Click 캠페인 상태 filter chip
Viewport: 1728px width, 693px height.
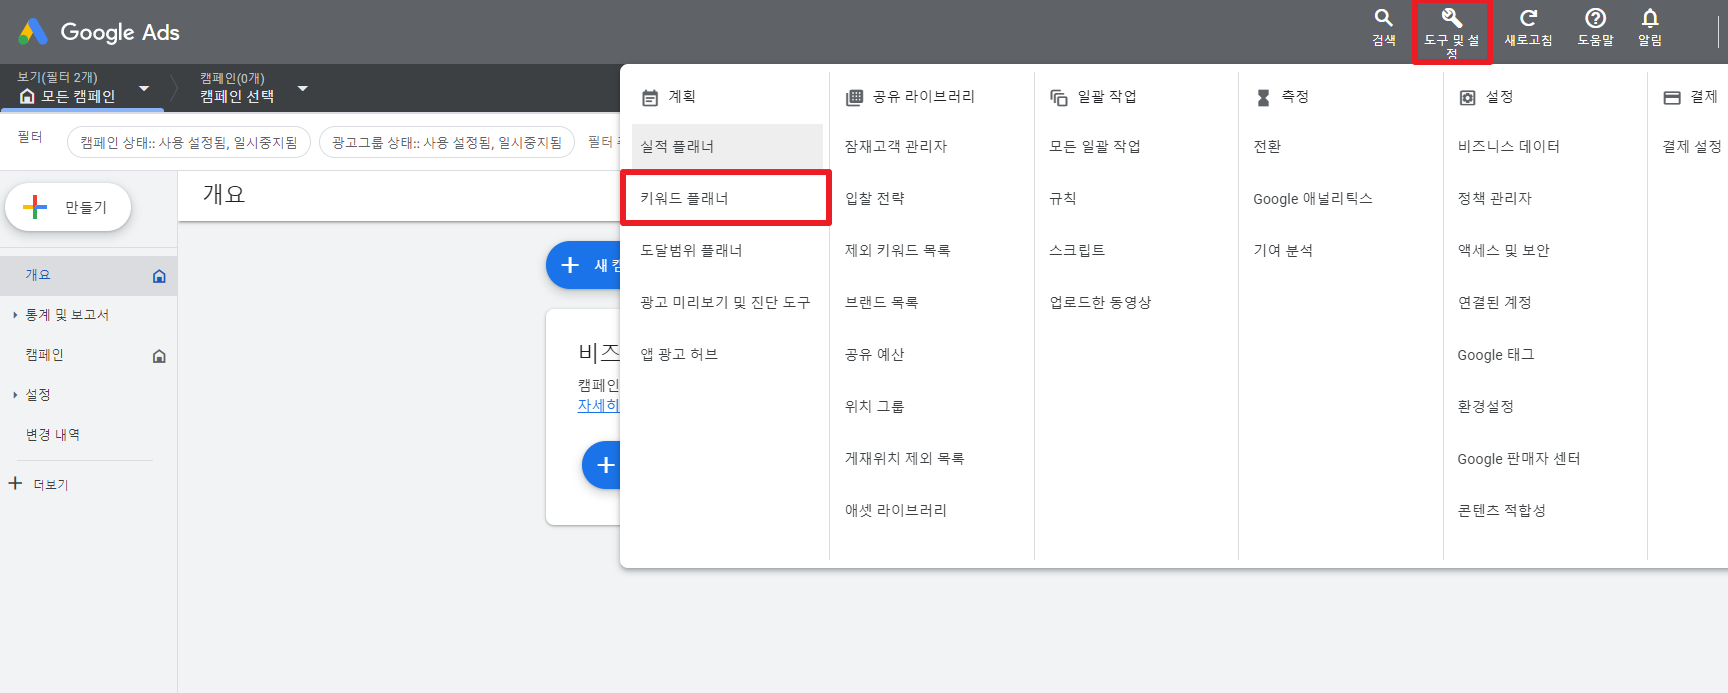point(189,143)
